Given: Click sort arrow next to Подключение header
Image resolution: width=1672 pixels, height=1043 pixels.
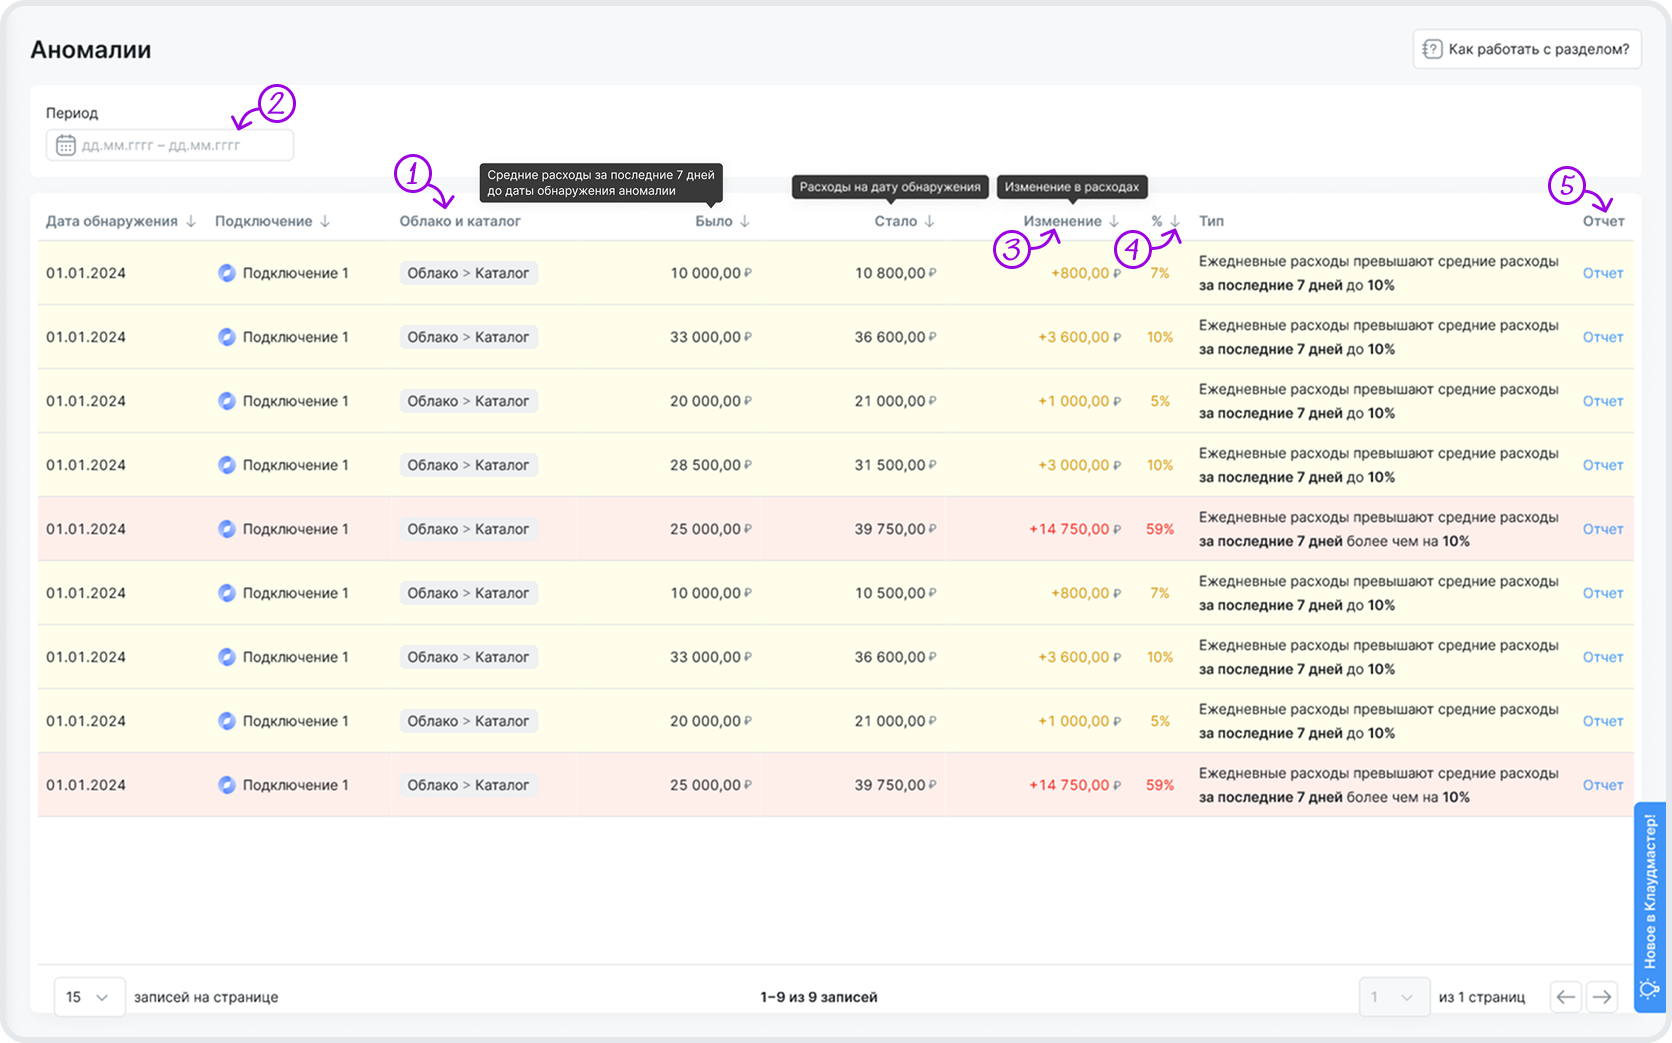Looking at the screenshot, I should point(325,222).
